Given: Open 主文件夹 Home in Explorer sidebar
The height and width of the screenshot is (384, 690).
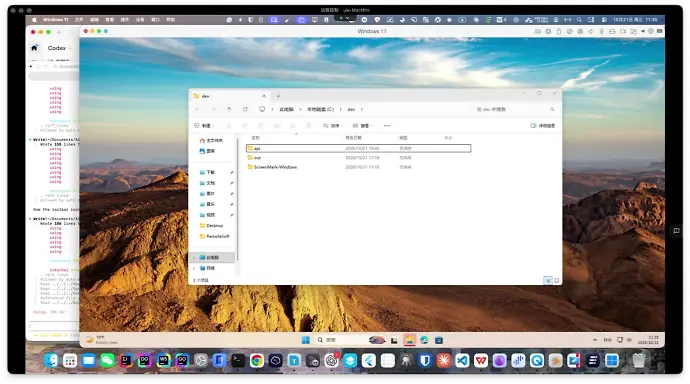Looking at the screenshot, I should pos(211,140).
